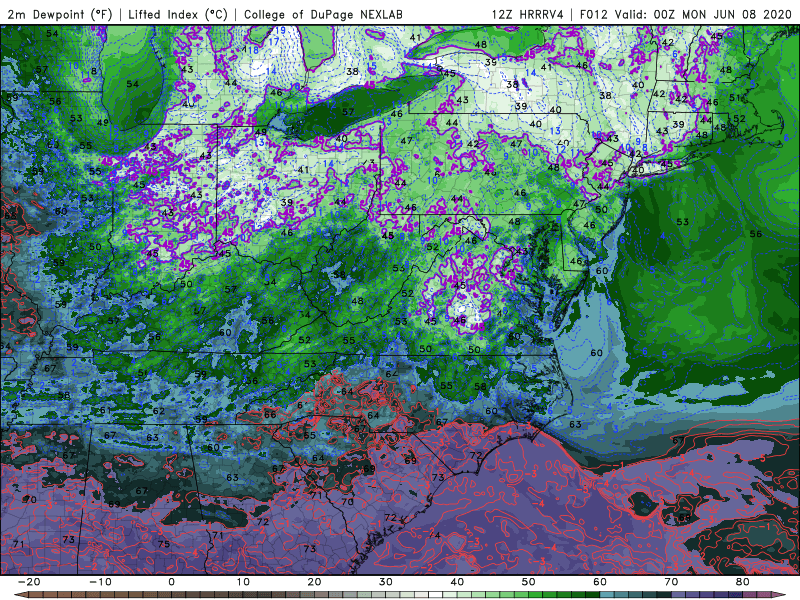Image resolution: width=800 pixels, height=600 pixels.
Task: Click the 10 label on the color scale
Action: click(243, 582)
